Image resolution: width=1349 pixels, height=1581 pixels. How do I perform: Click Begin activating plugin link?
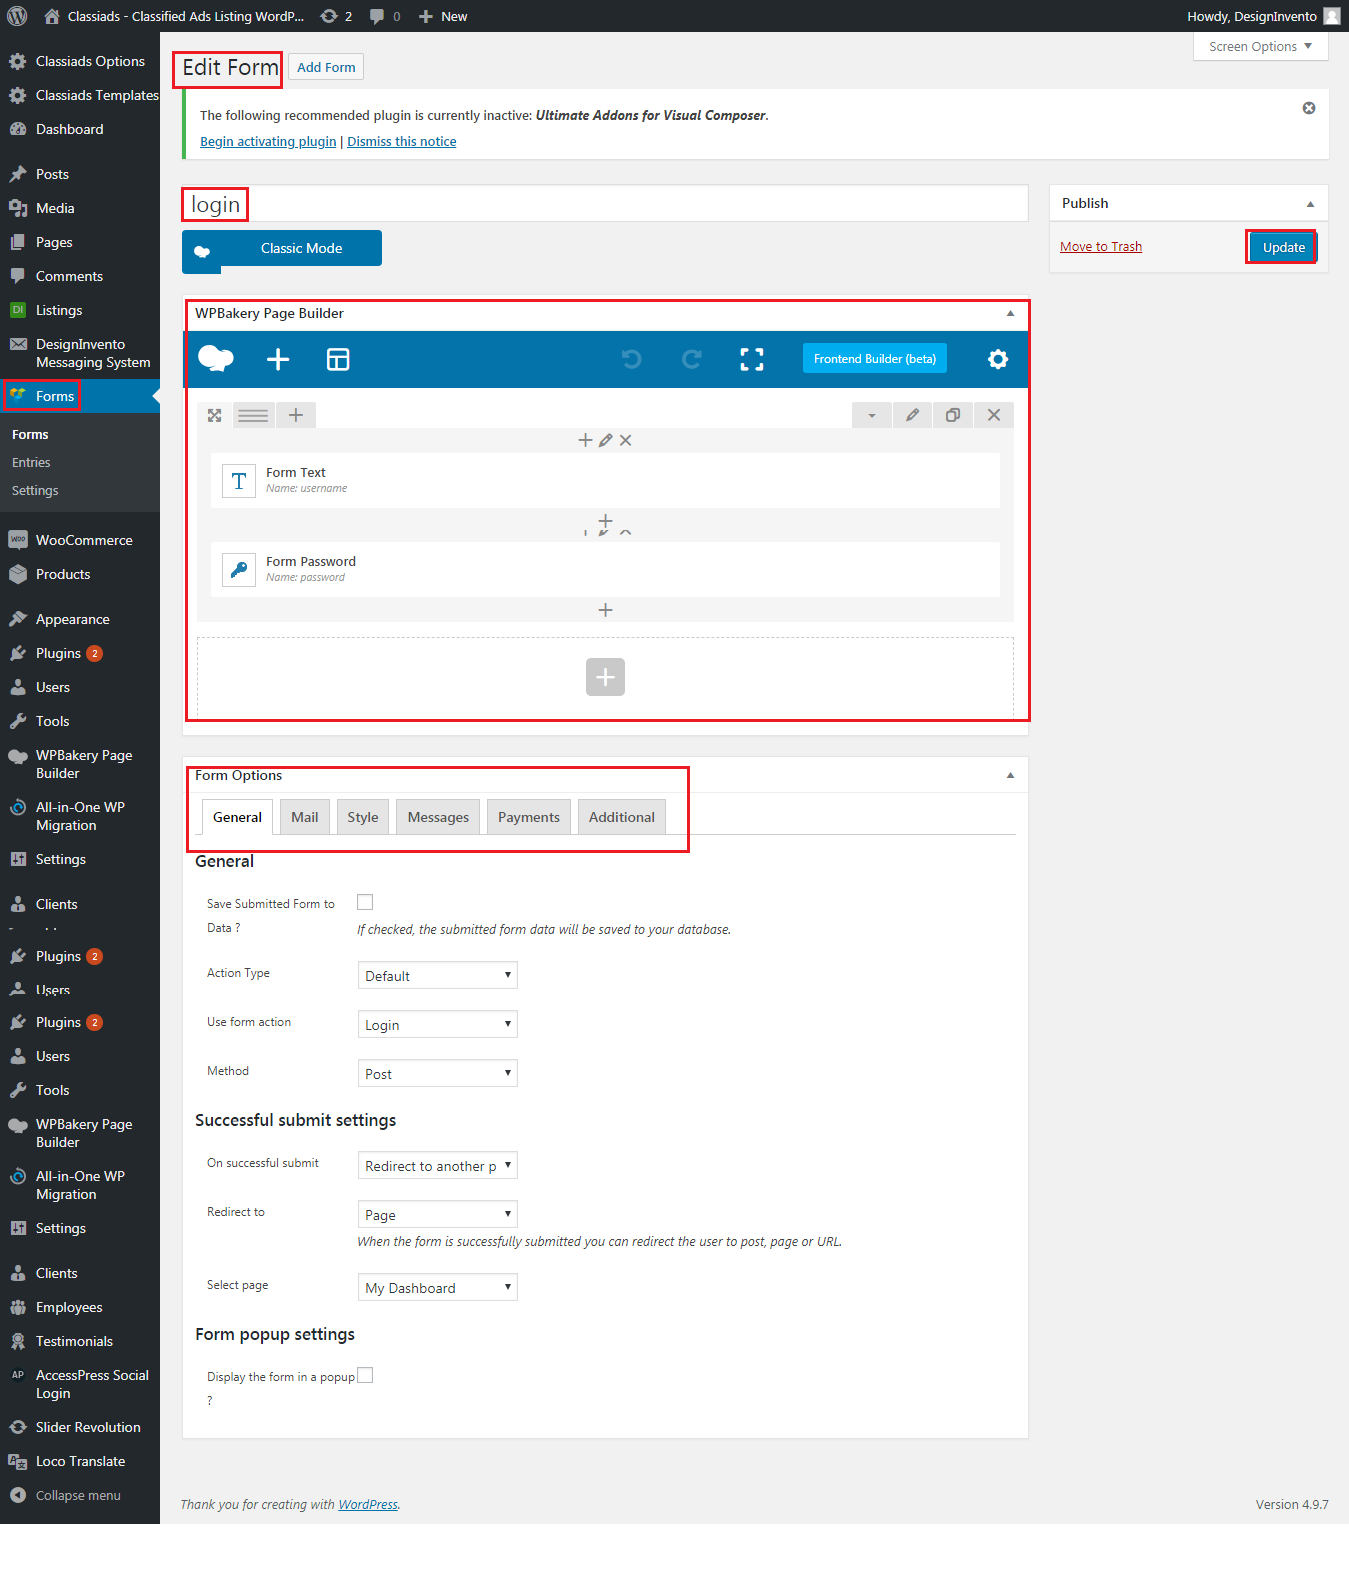(x=268, y=142)
